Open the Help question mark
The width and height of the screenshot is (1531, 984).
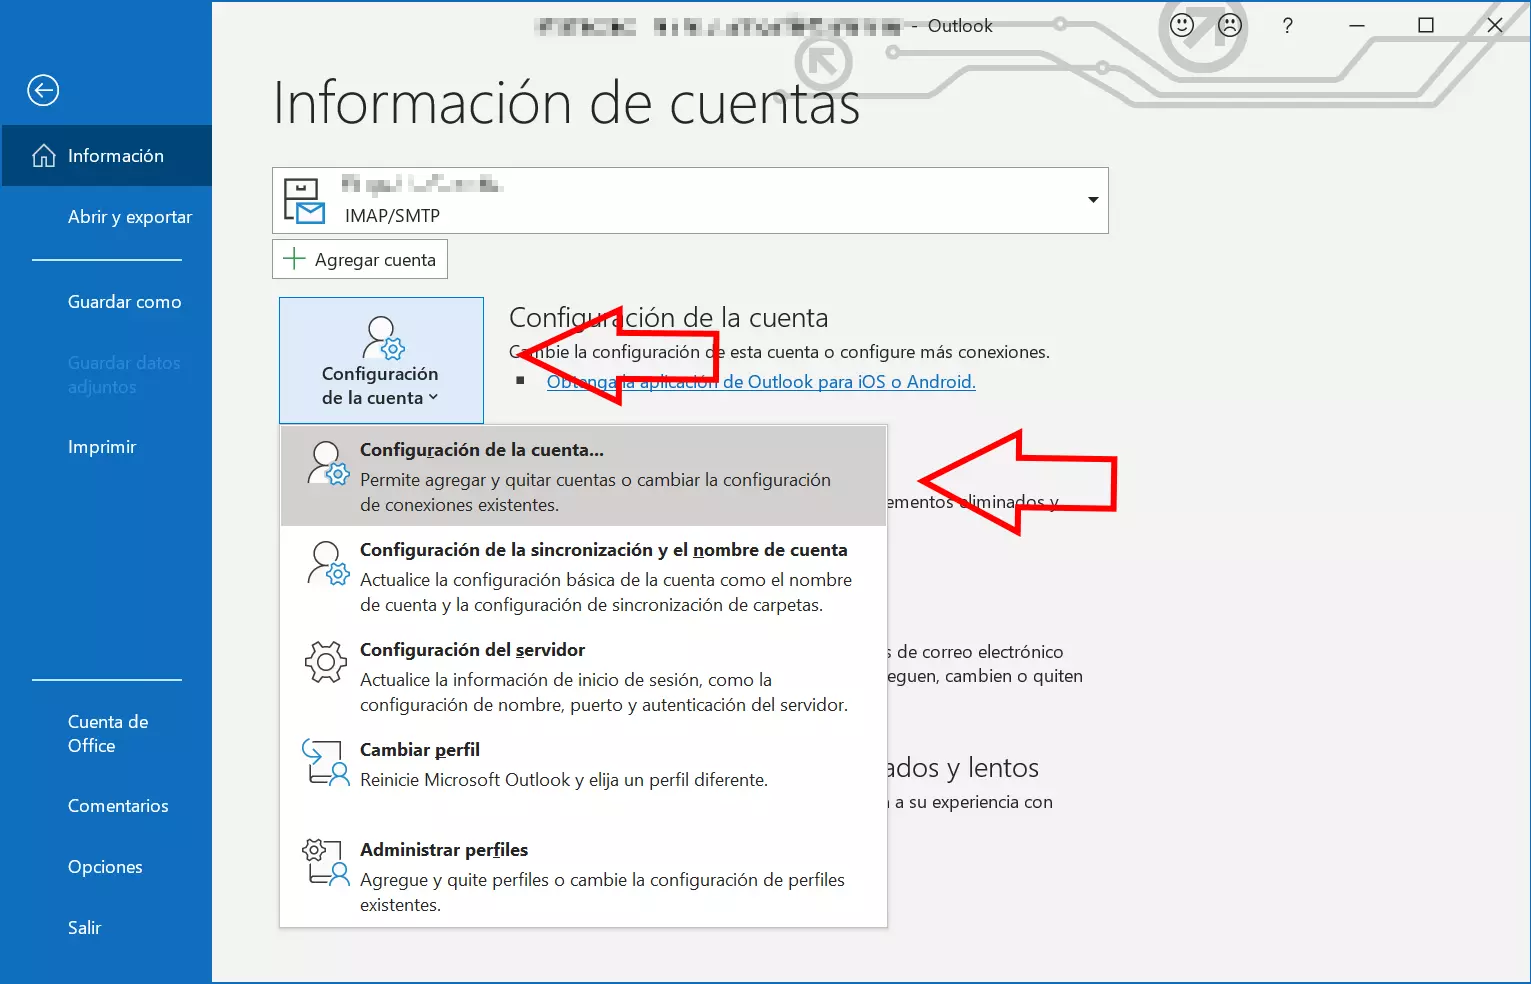click(x=1287, y=26)
